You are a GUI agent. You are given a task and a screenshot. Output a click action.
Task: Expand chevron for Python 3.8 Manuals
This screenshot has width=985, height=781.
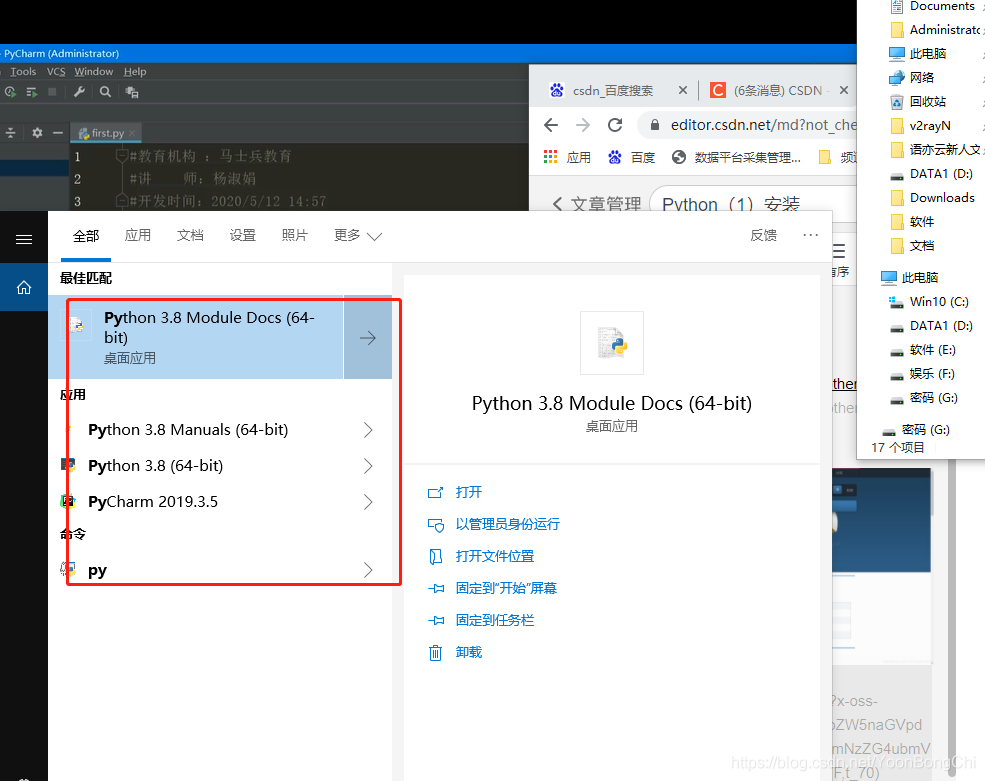tap(368, 430)
